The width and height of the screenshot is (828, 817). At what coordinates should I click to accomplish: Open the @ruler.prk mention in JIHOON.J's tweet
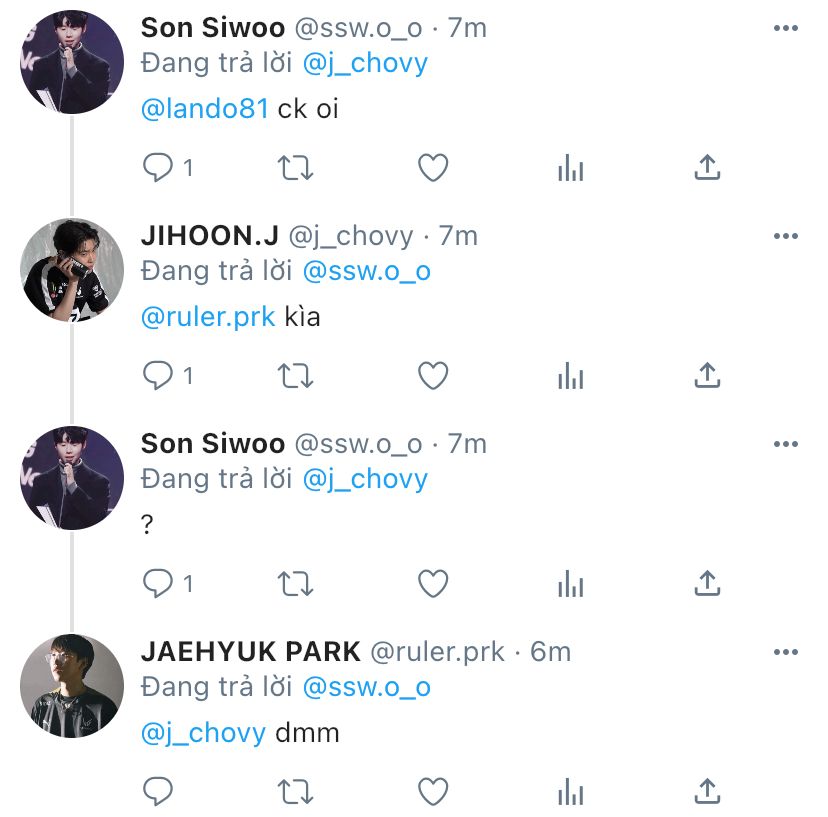tap(208, 317)
